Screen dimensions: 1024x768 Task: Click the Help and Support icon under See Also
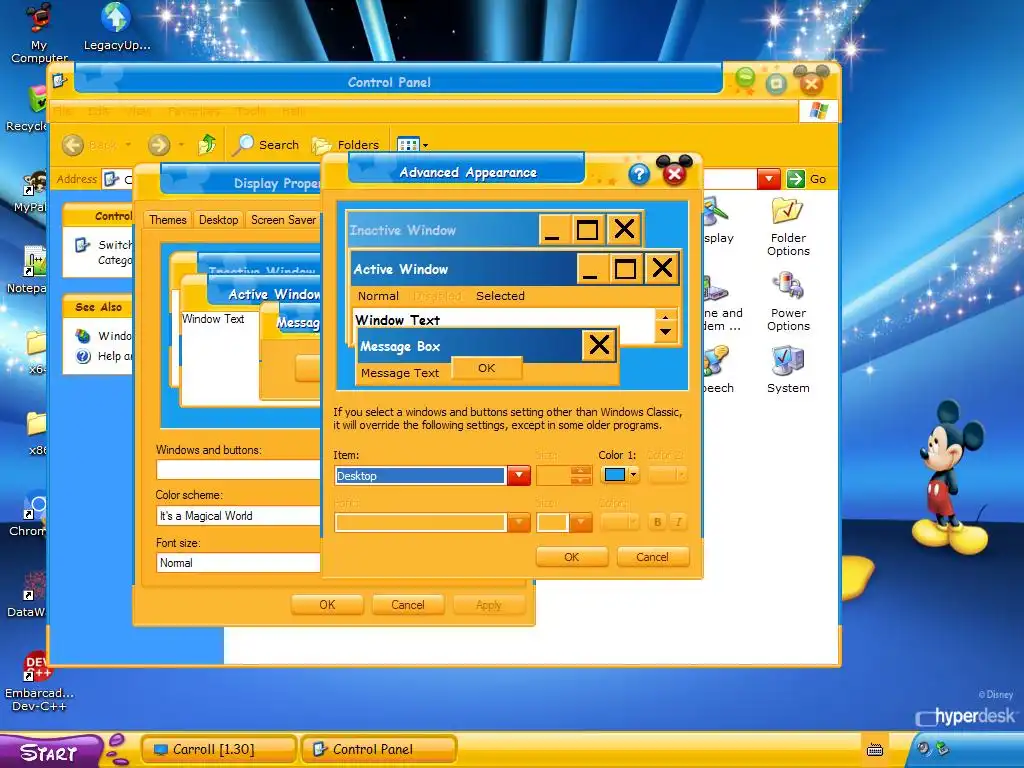[83, 356]
